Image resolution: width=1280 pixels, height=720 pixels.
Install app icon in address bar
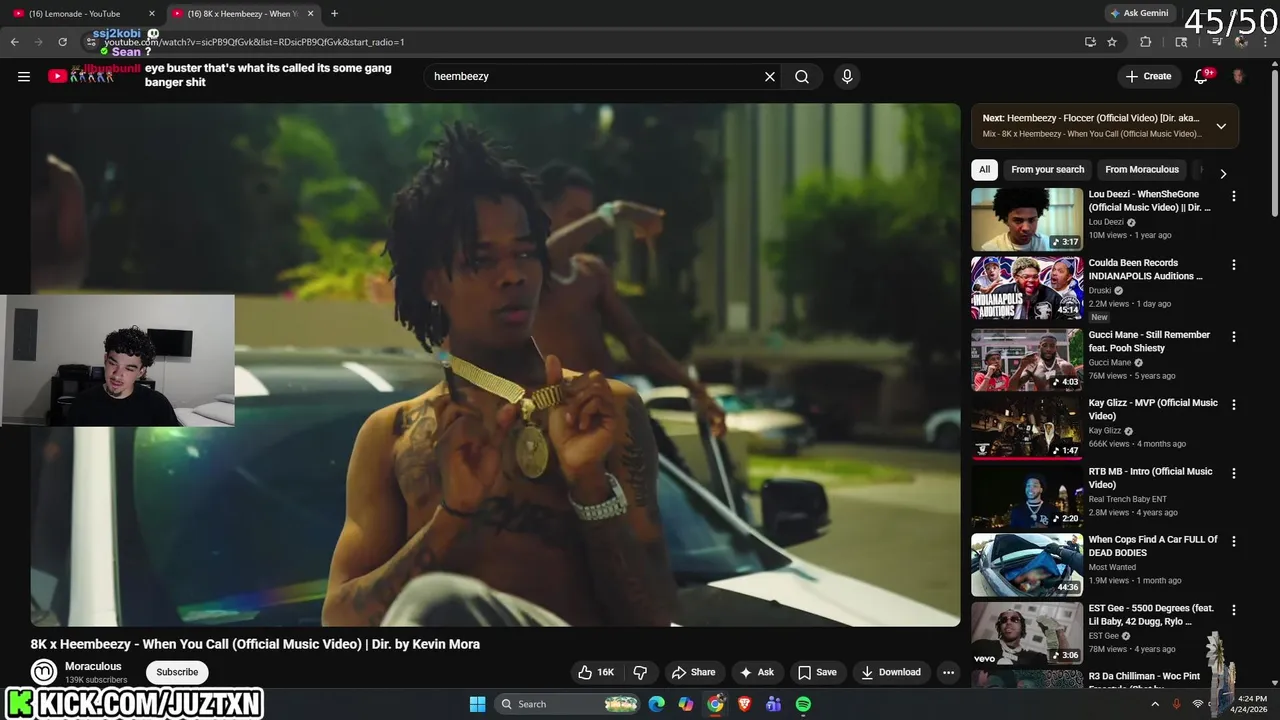(x=1090, y=42)
